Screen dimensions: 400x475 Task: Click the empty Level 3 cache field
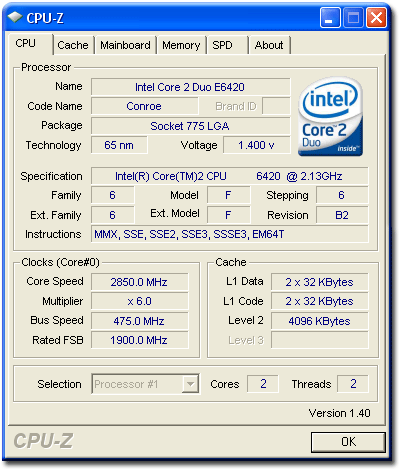coord(320,340)
